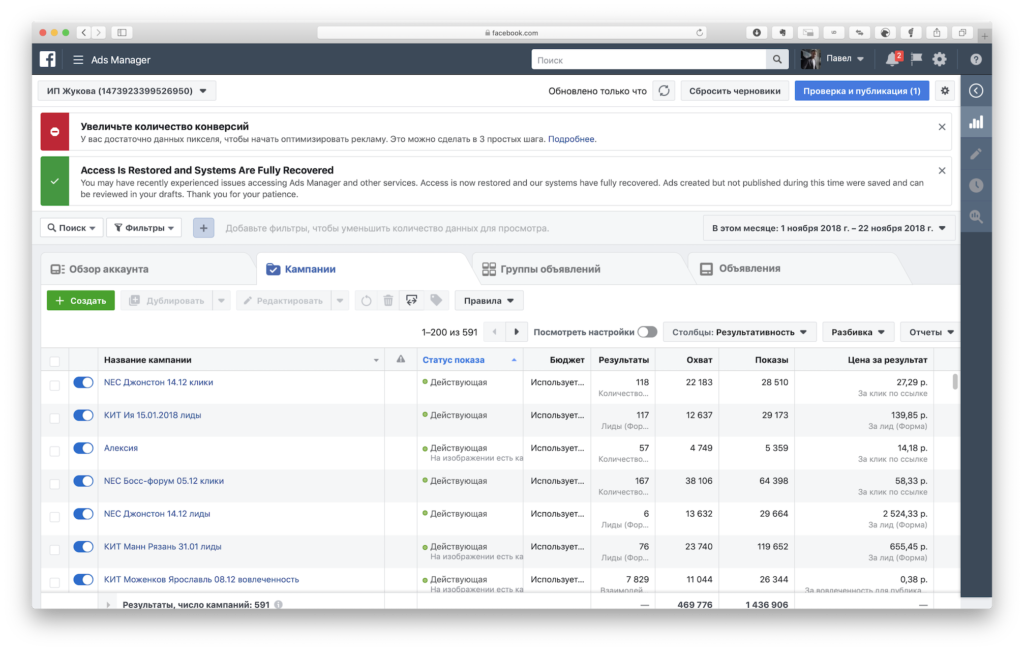The height and width of the screenshot is (651, 1024).
Task: Click the magnifier inspect icon in right sidebar
Action: click(976, 217)
